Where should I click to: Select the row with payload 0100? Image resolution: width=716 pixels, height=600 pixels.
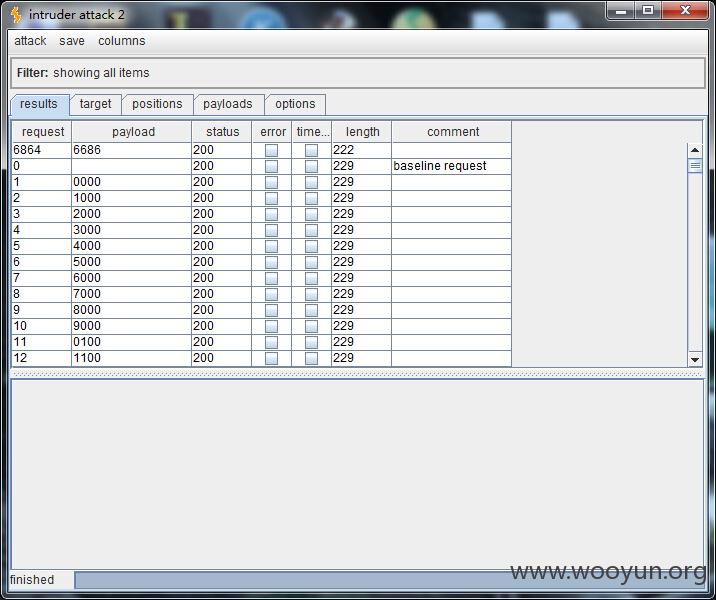click(261, 342)
